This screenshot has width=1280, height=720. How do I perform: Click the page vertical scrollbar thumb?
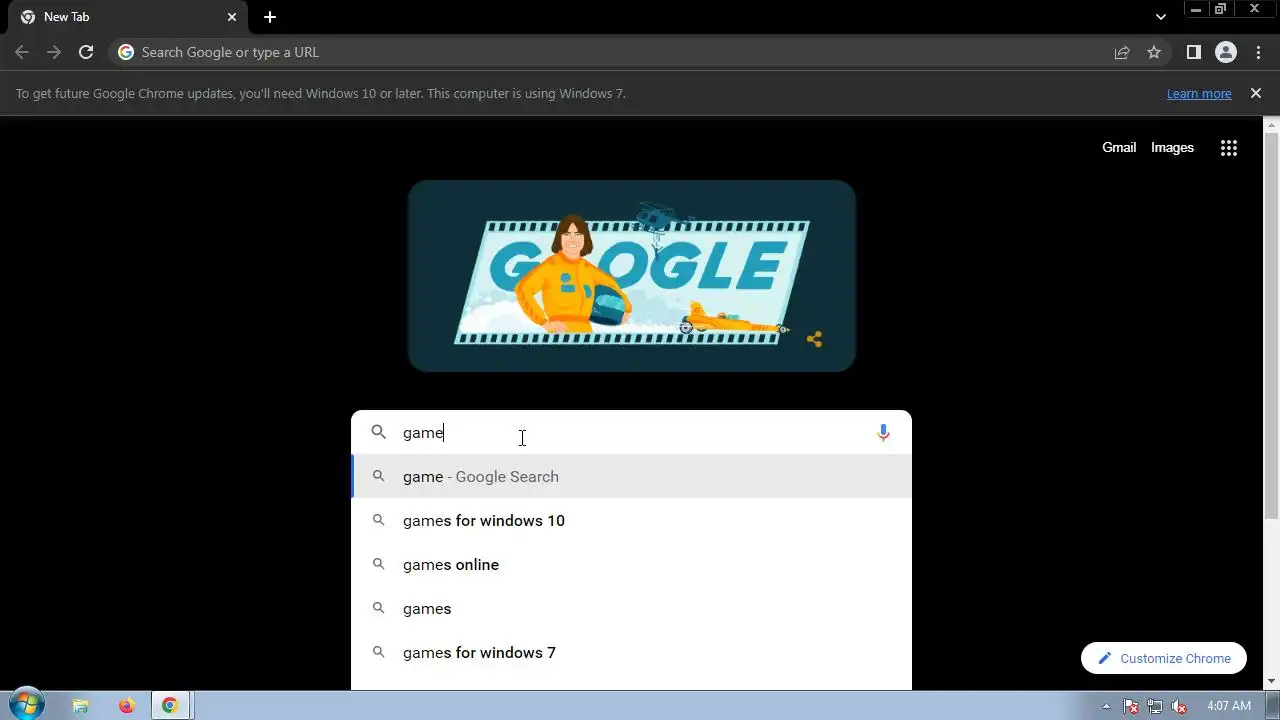(x=1271, y=326)
